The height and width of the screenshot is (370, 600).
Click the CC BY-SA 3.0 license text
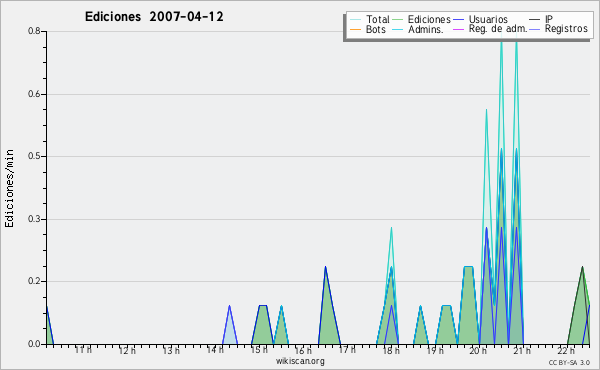(569, 363)
